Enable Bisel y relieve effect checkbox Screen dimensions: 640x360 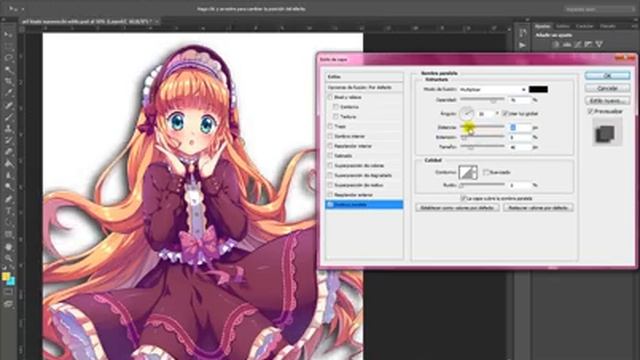click(x=330, y=97)
